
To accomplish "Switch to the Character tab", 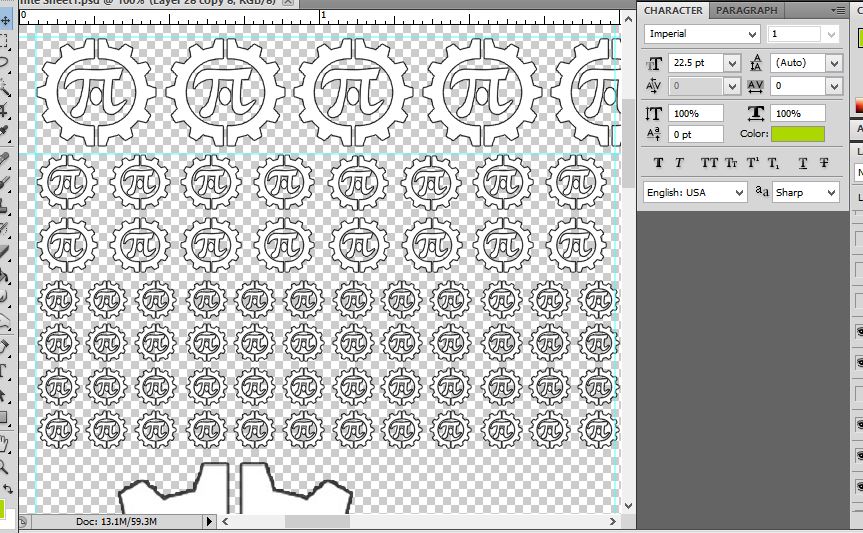I will pos(673,10).
